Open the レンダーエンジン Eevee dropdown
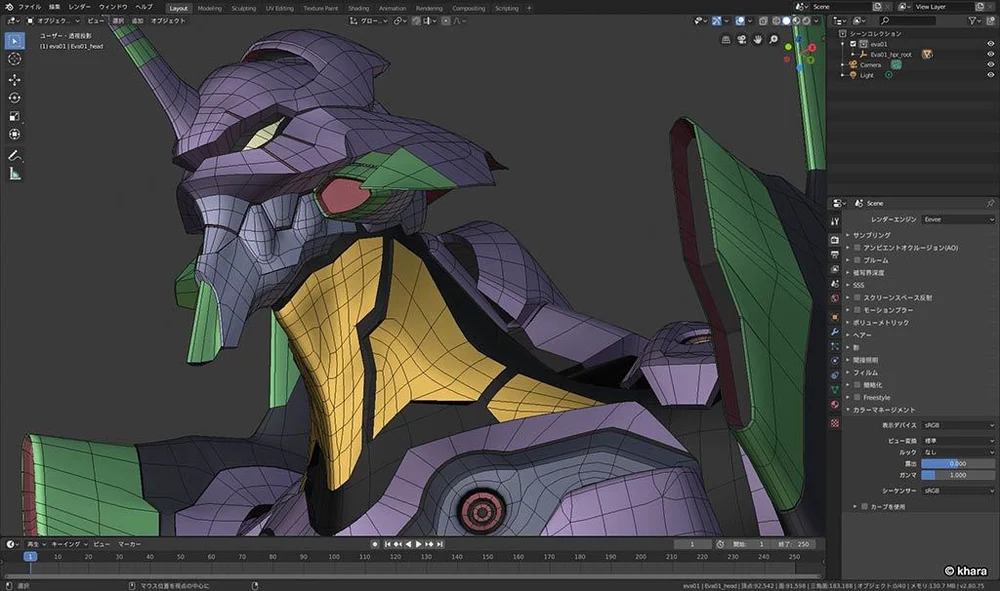The width and height of the screenshot is (1000, 591). [x=958, y=220]
